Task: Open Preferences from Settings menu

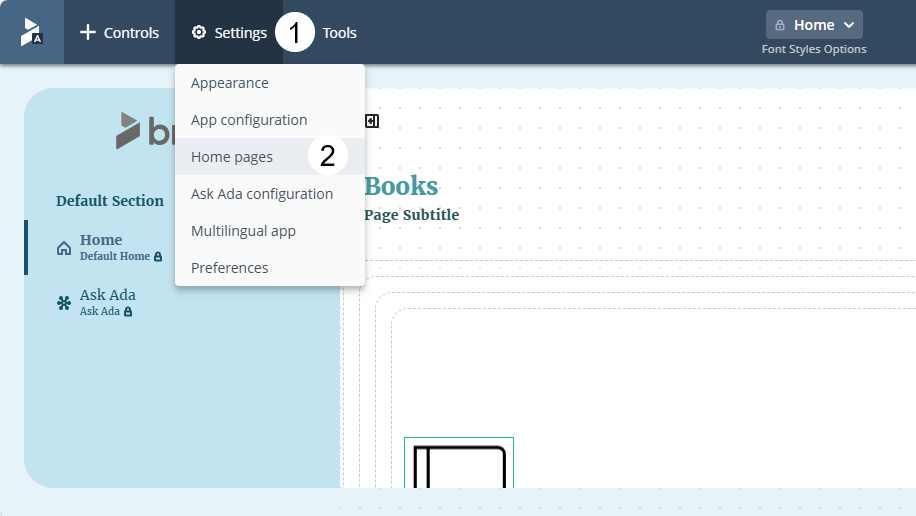Action: [x=270, y=268]
